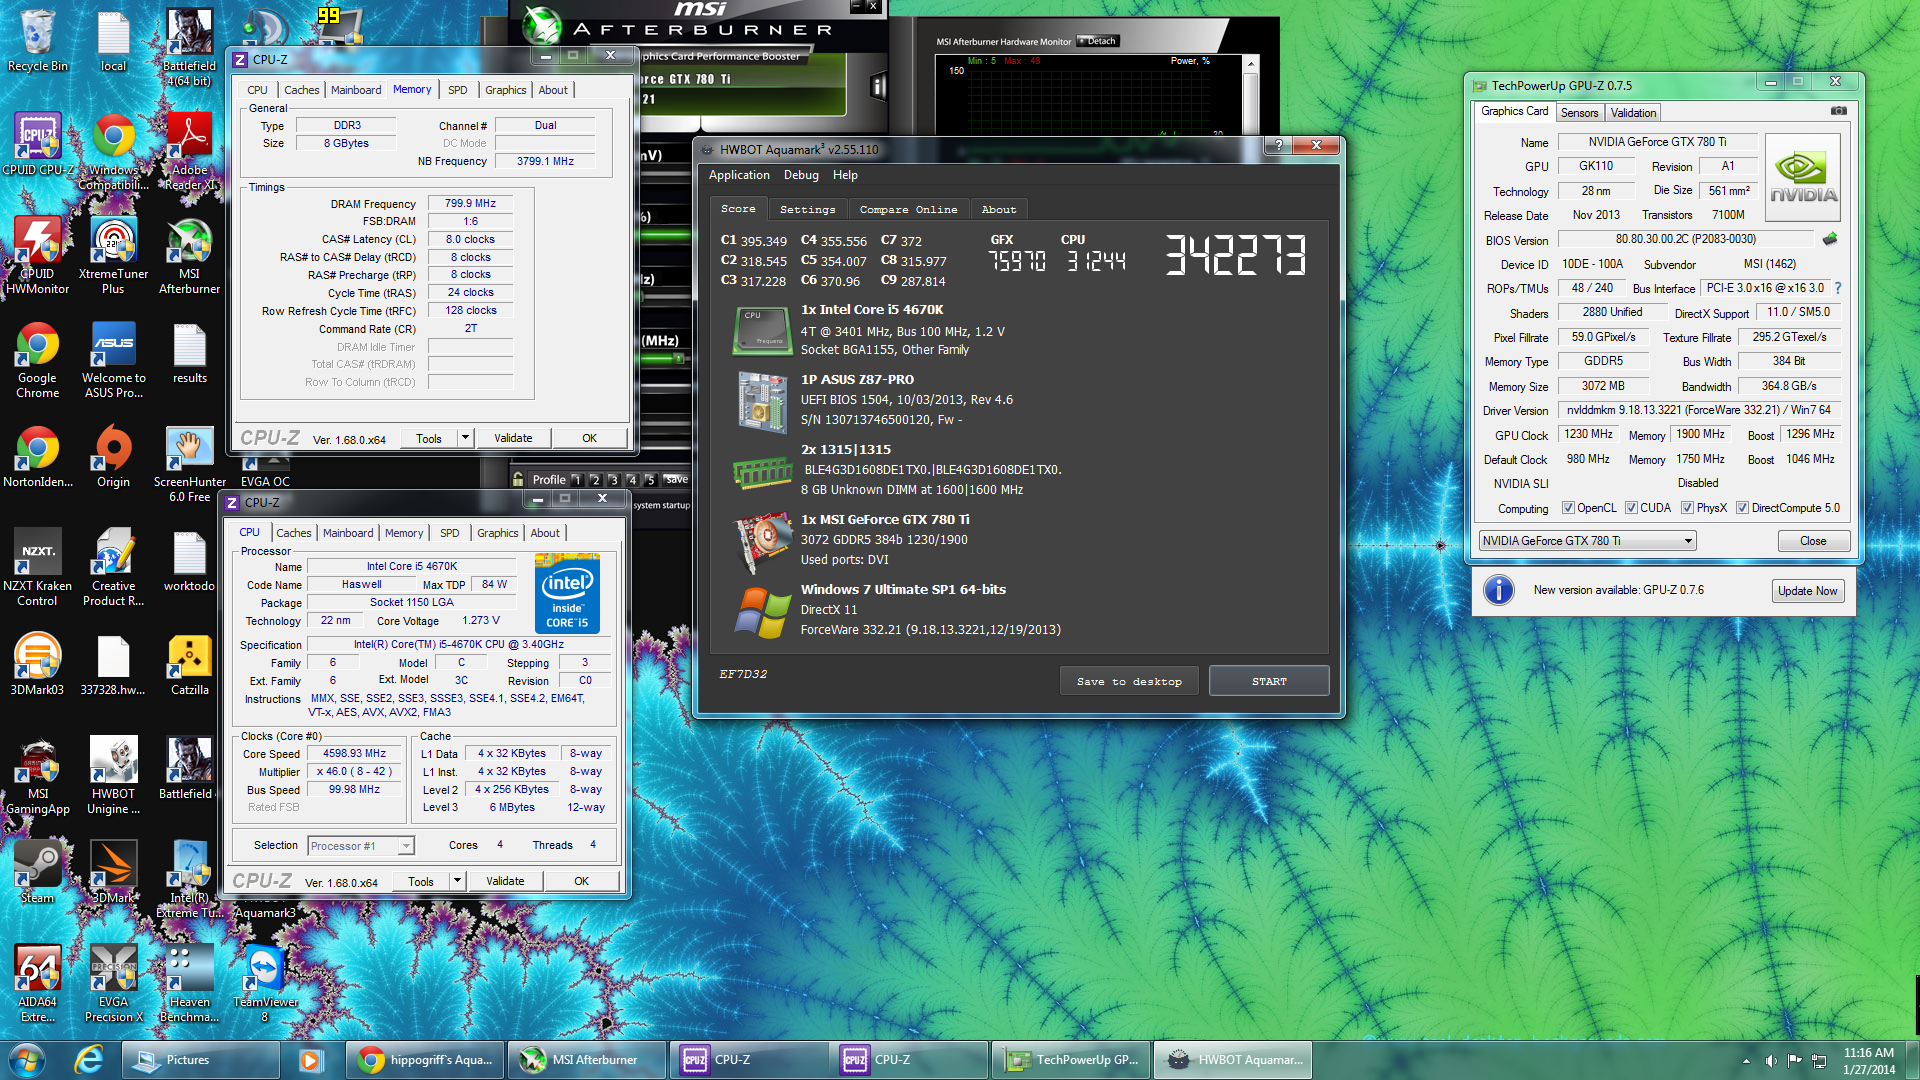The height and width of the screenshot is (1080, 1920).
Task: Open Settings tab in Aquamark
Action: (x=807, y=210)
